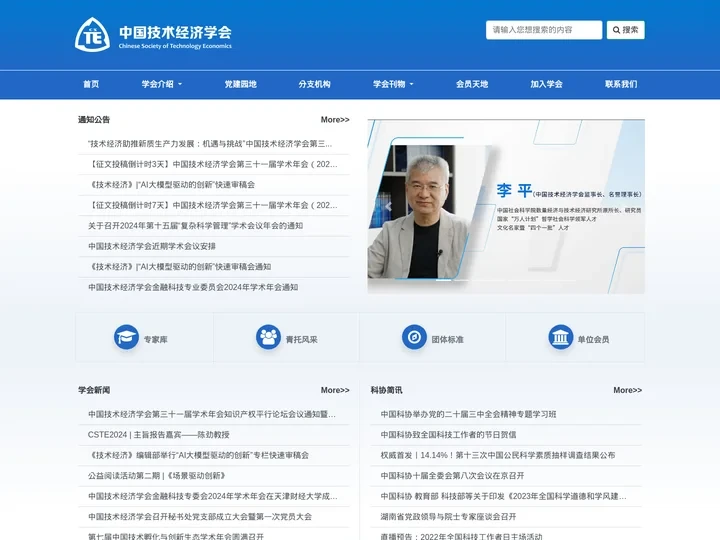Expand the 学会刊物 dropdown menu

click(x=393, y=84)
